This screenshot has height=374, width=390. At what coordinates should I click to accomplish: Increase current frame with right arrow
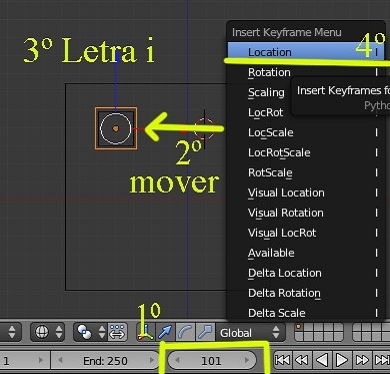click(247, 360)
